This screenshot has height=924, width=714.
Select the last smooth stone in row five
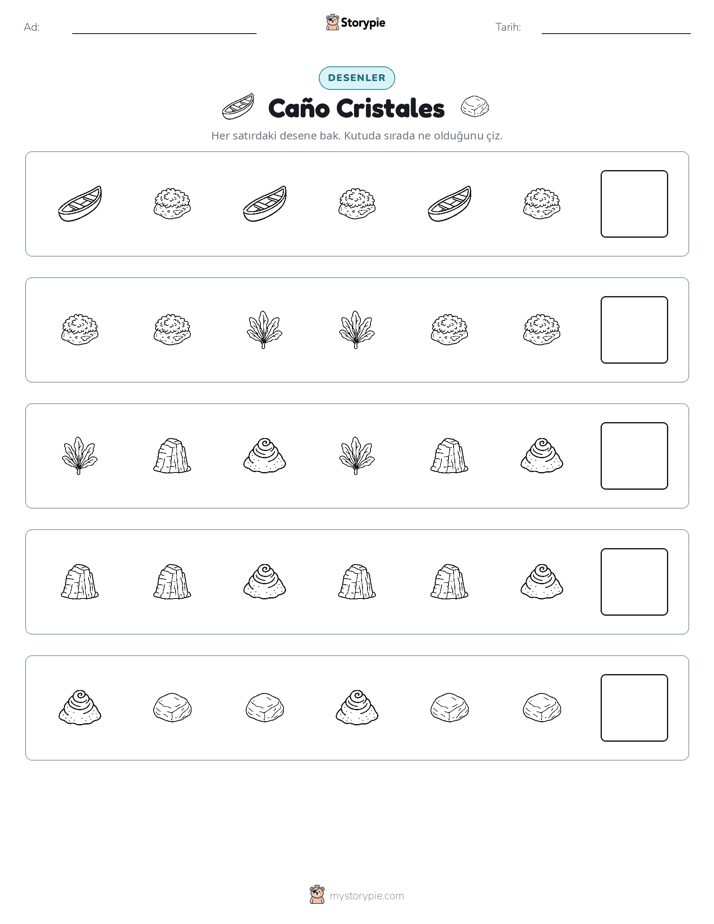click(541, 708)
